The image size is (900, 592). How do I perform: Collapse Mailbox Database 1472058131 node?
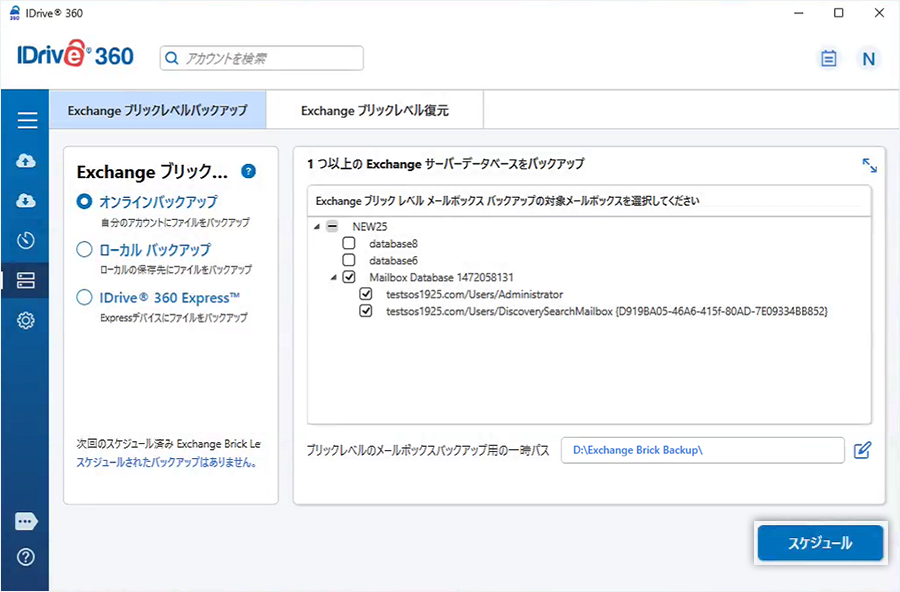333,277
